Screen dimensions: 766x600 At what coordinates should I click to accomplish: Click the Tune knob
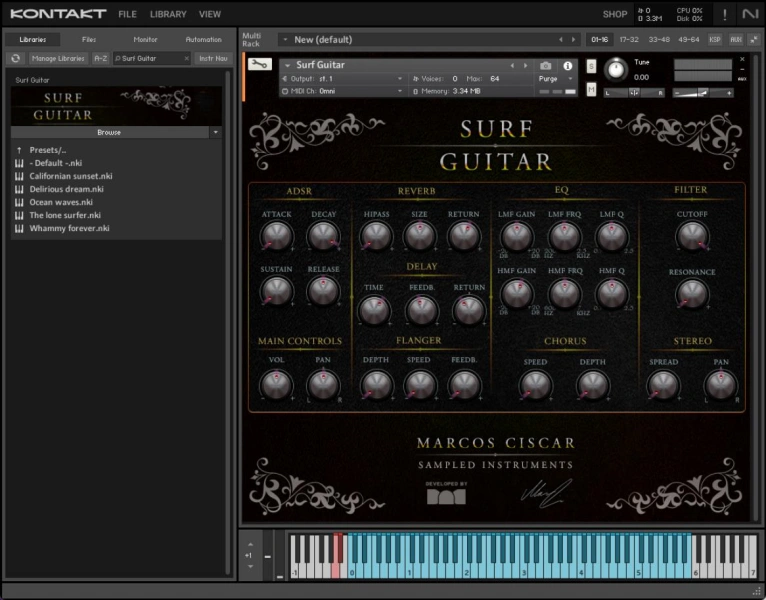617,69
